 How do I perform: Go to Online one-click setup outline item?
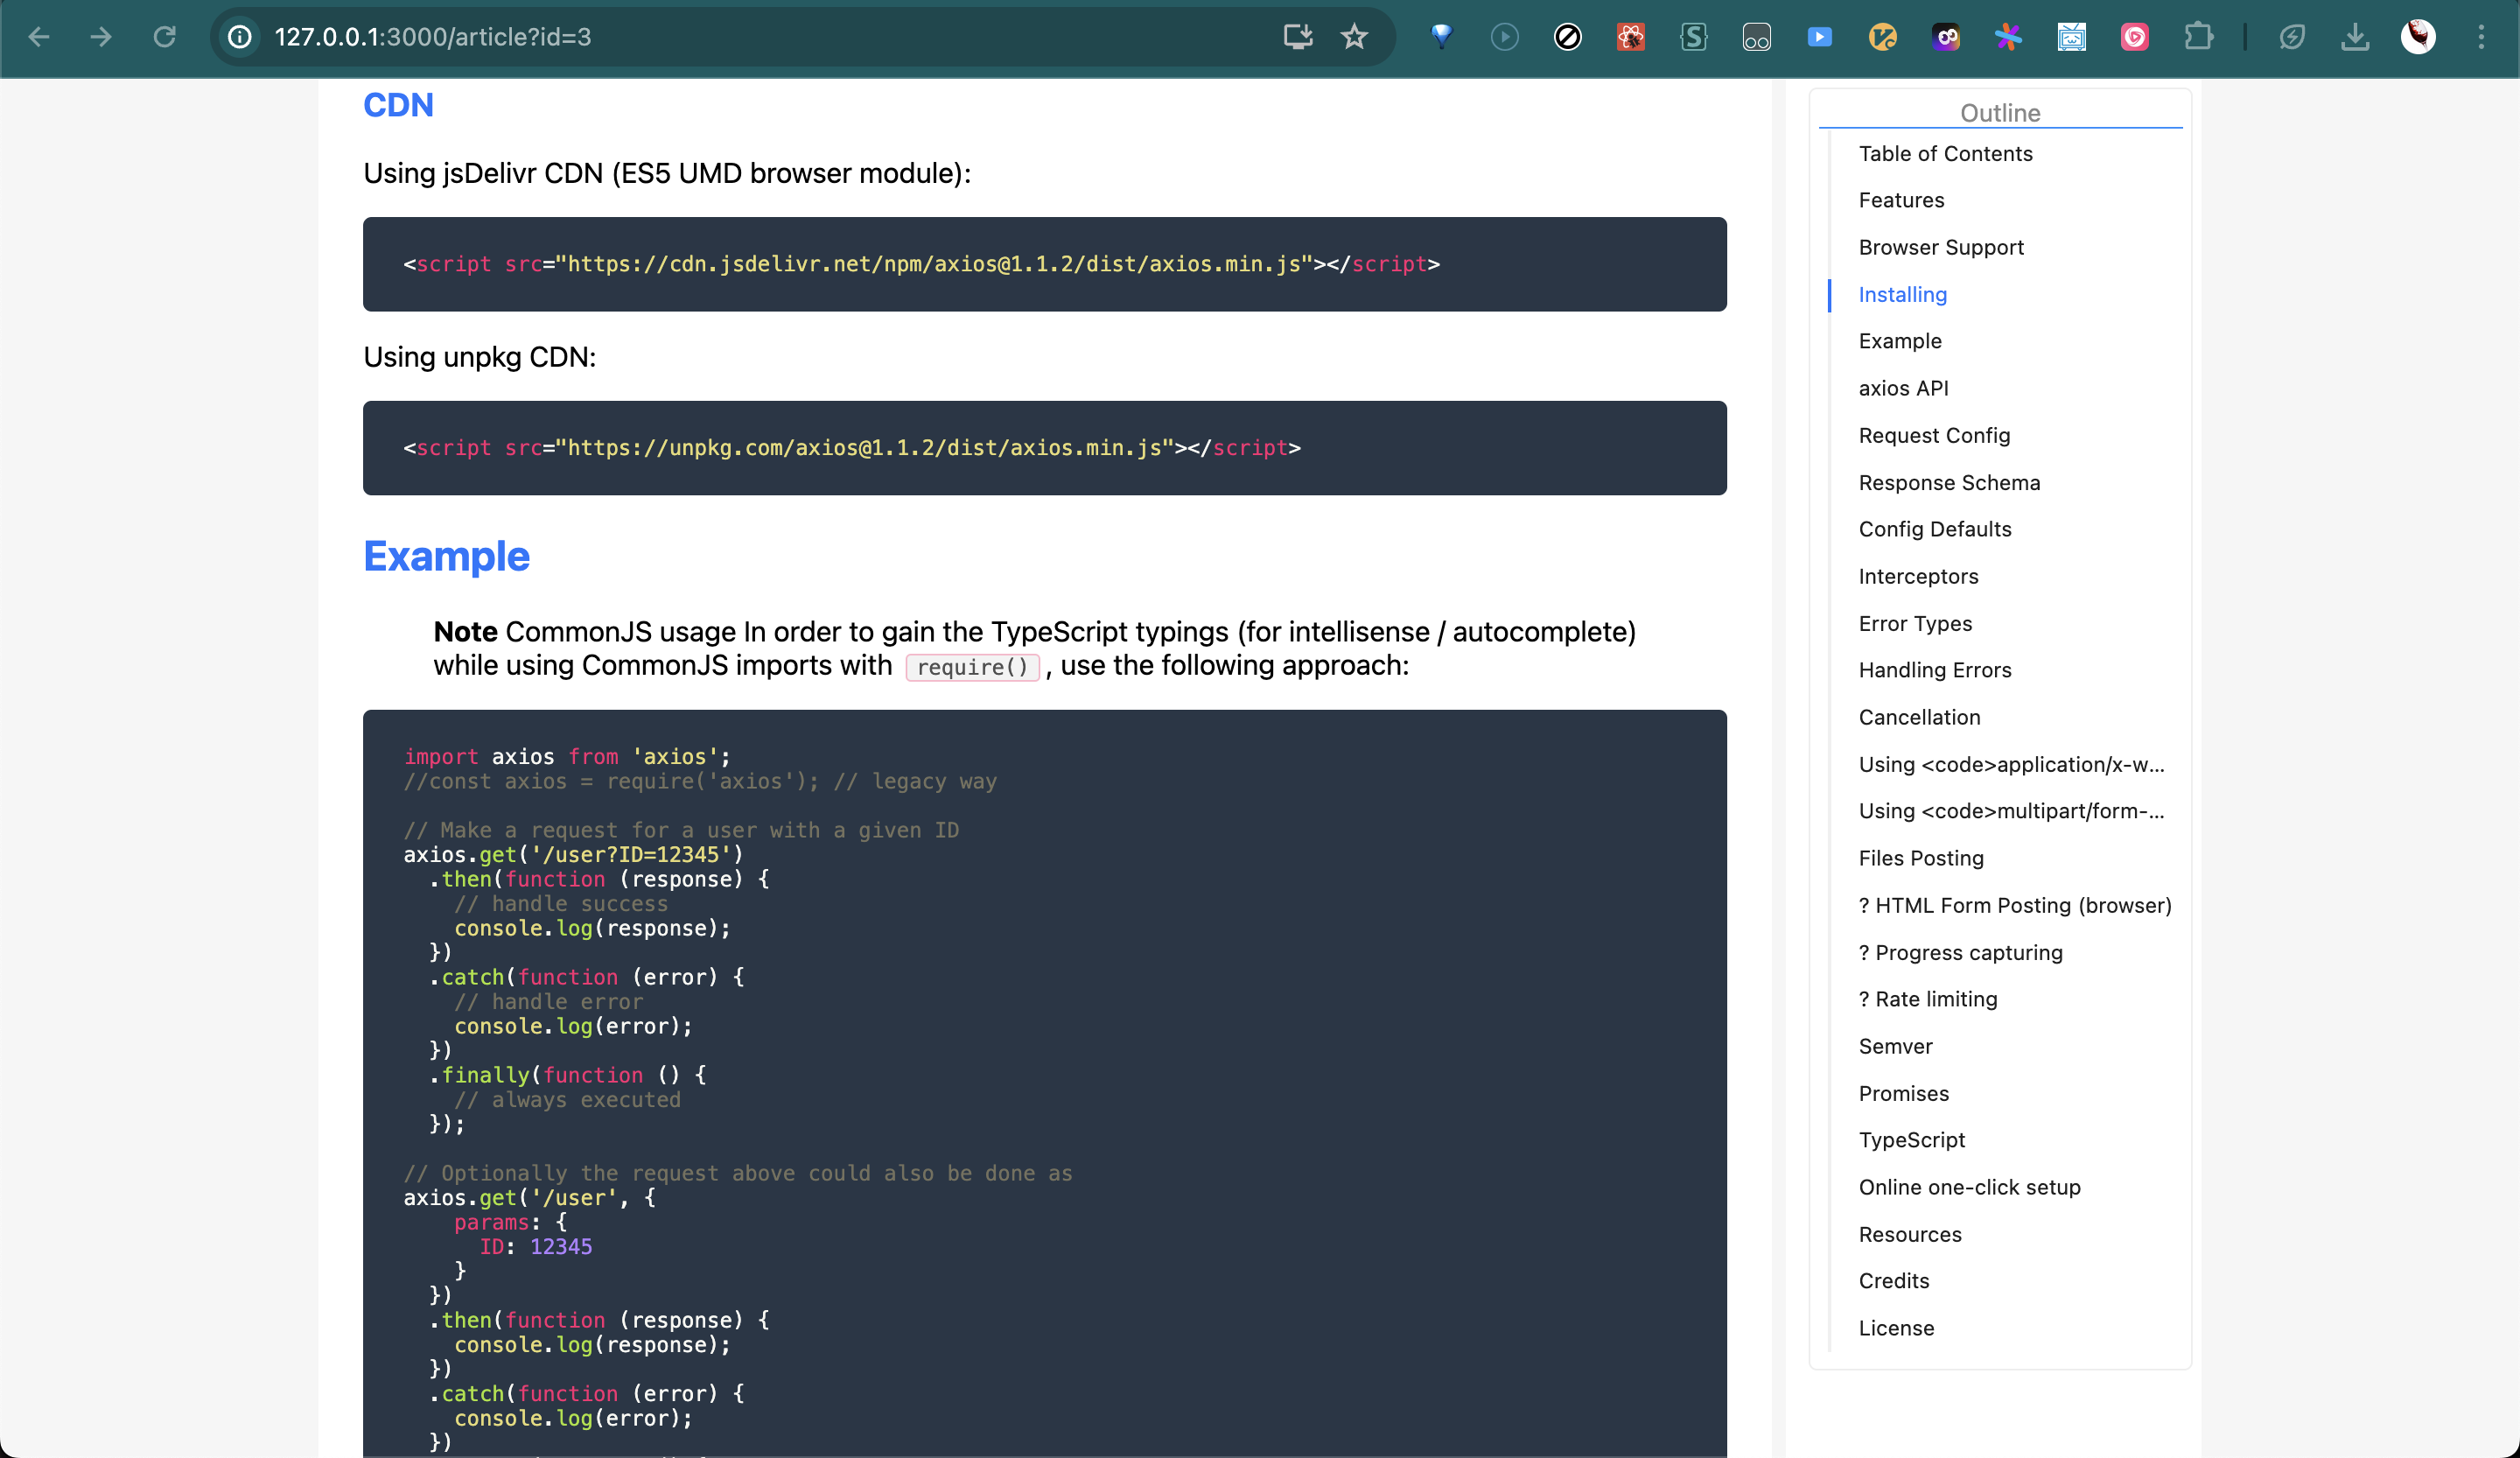[x=1969, y=1187]
